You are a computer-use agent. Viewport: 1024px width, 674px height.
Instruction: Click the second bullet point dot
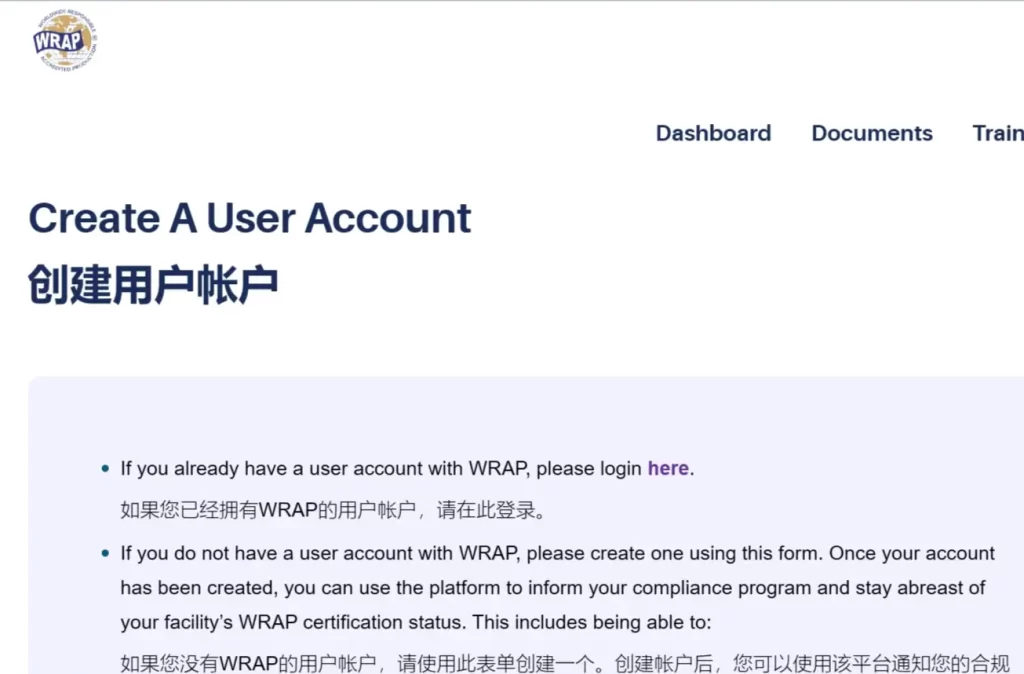pos(106,554)
